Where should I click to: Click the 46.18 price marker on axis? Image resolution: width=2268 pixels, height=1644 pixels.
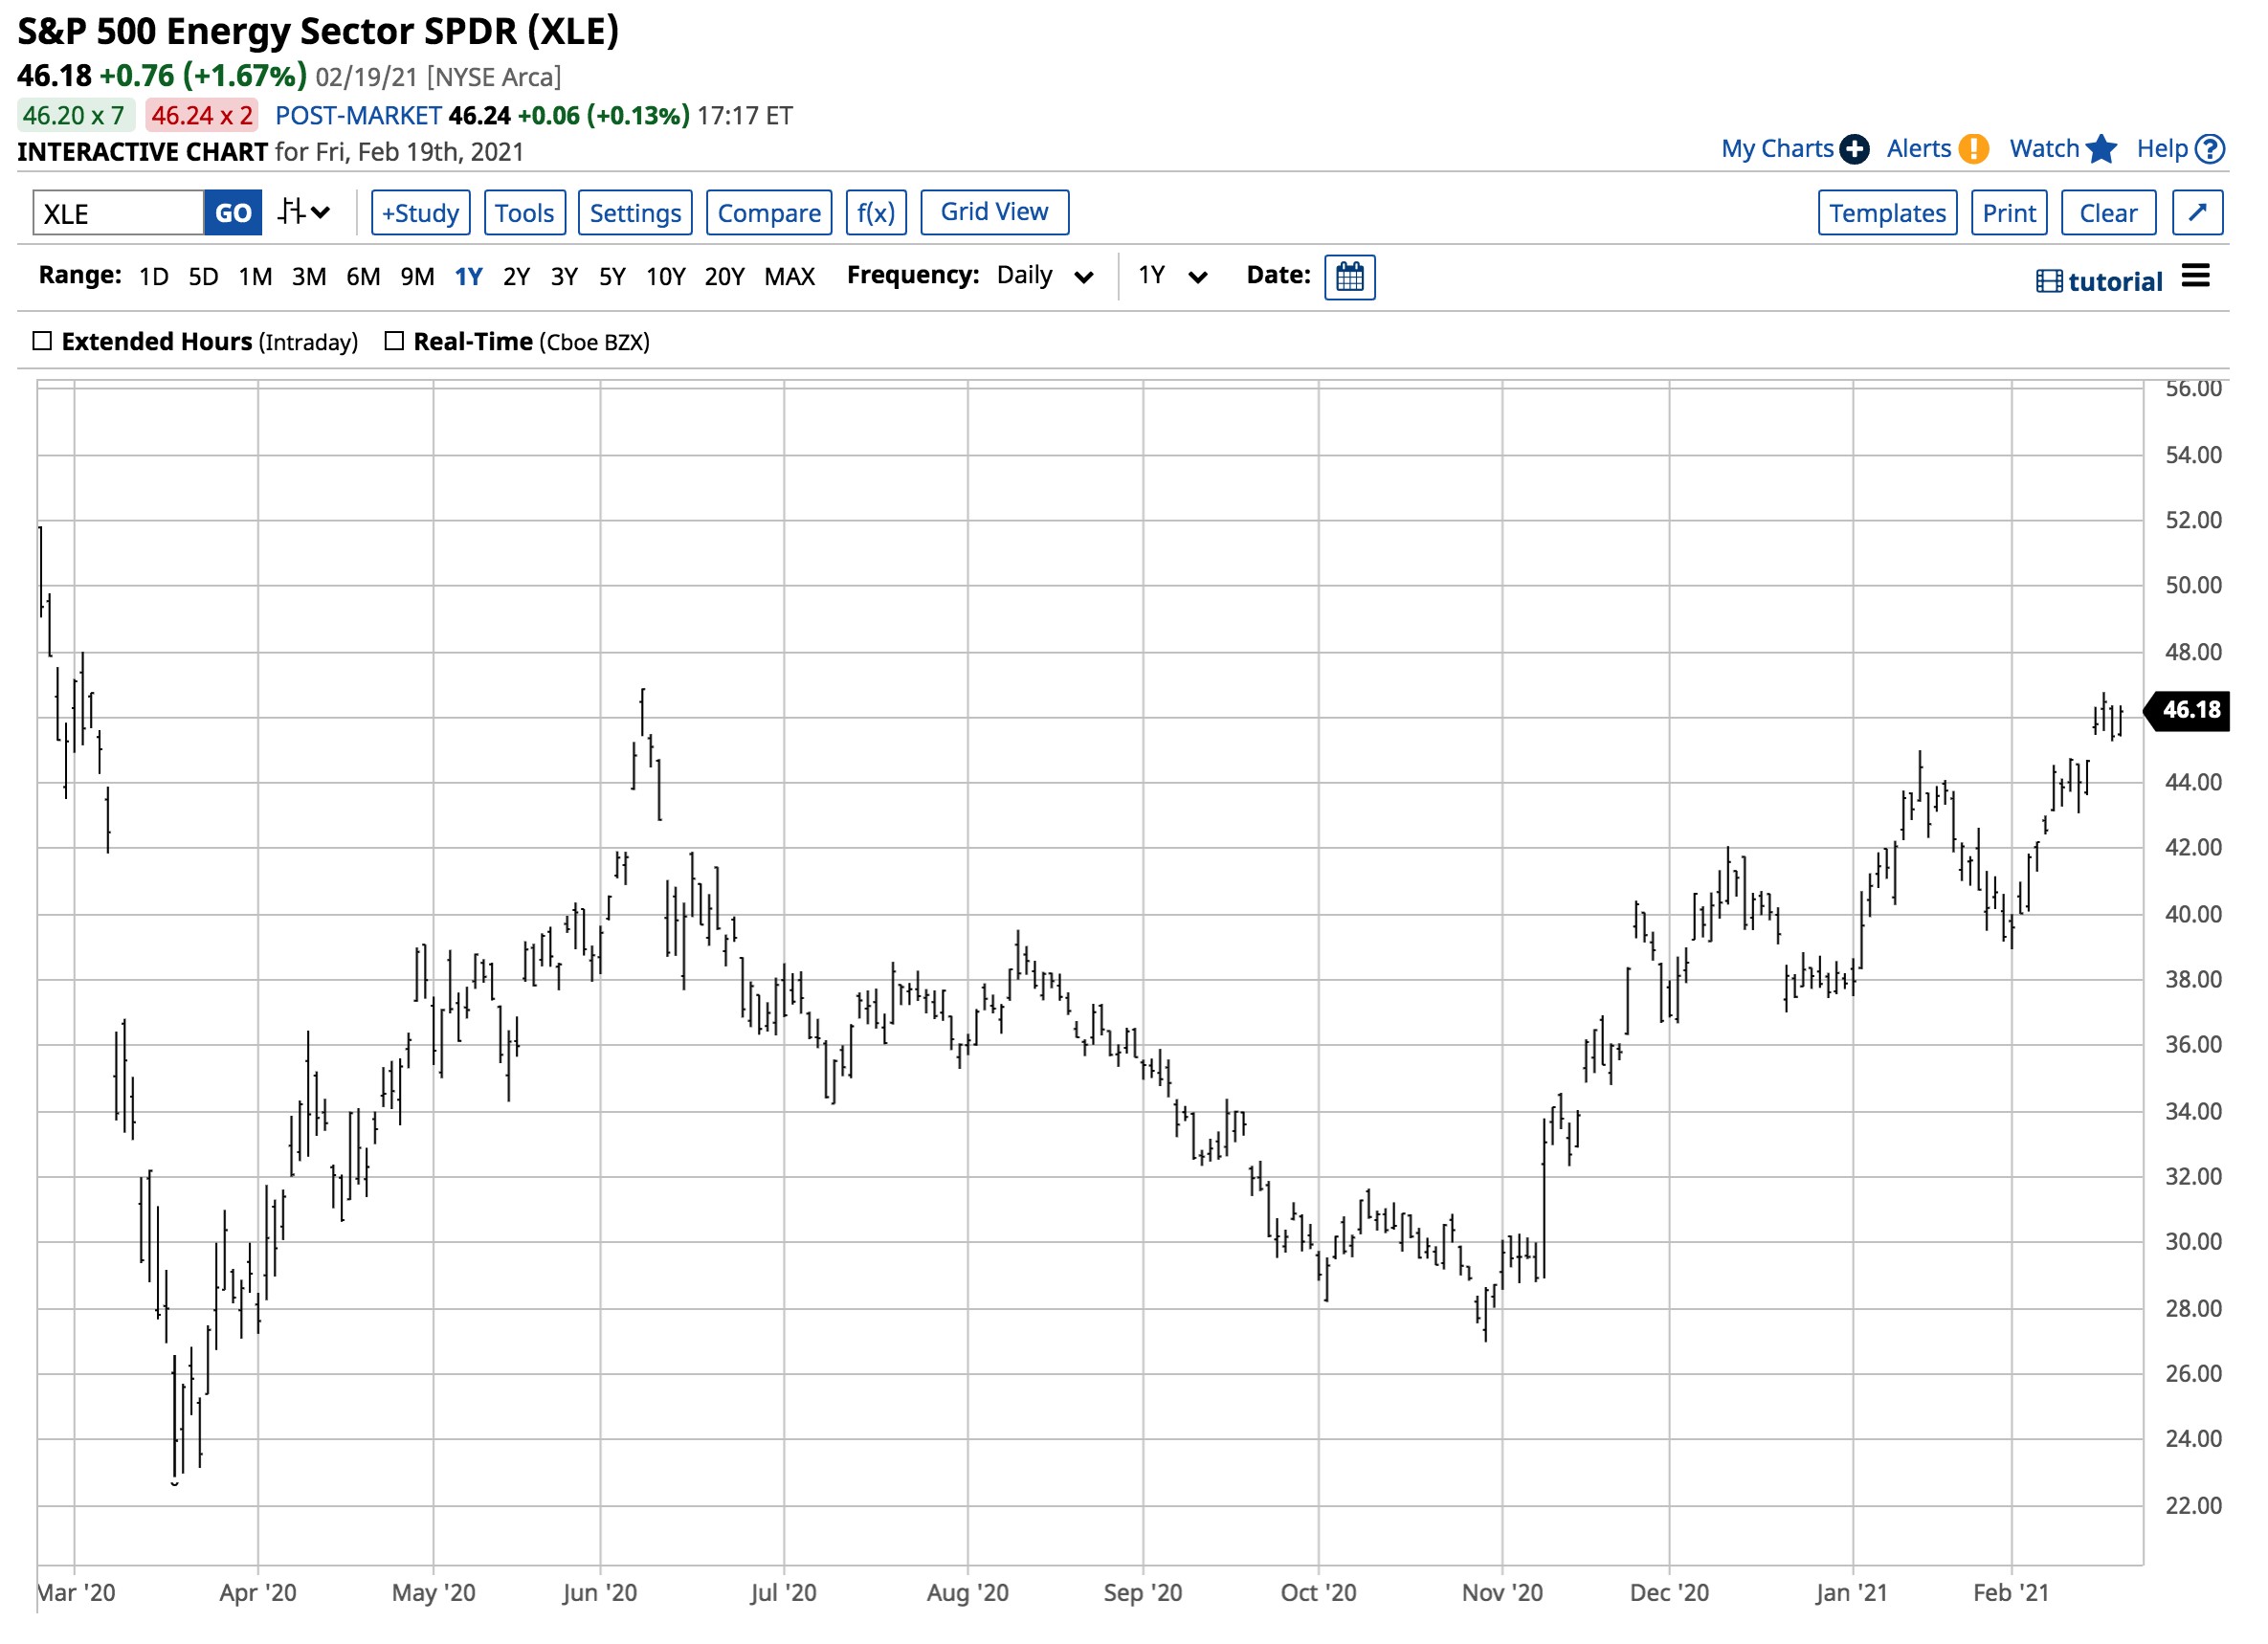coord(2188,710)
